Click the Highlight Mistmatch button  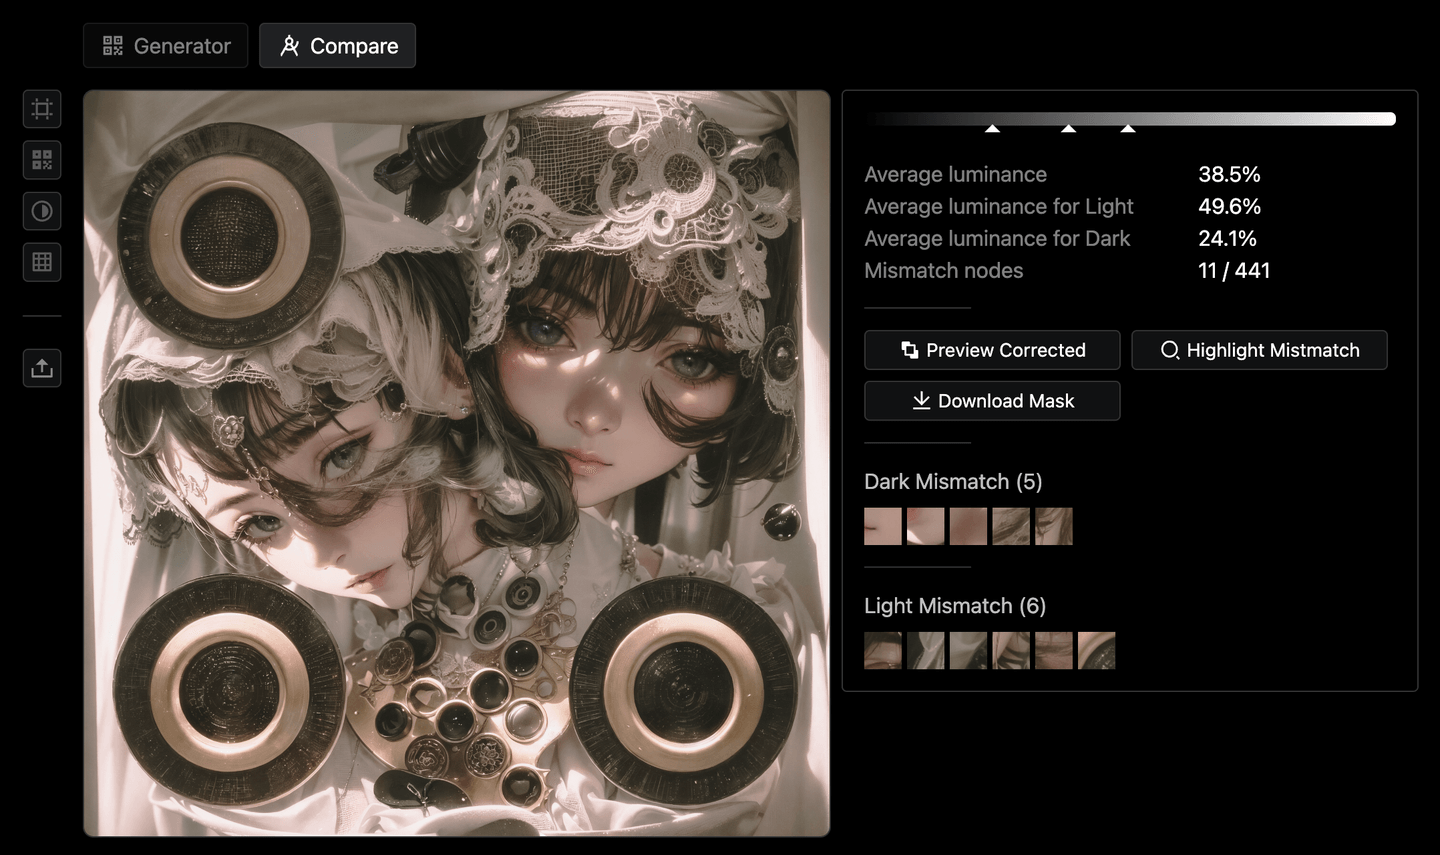1259,350
